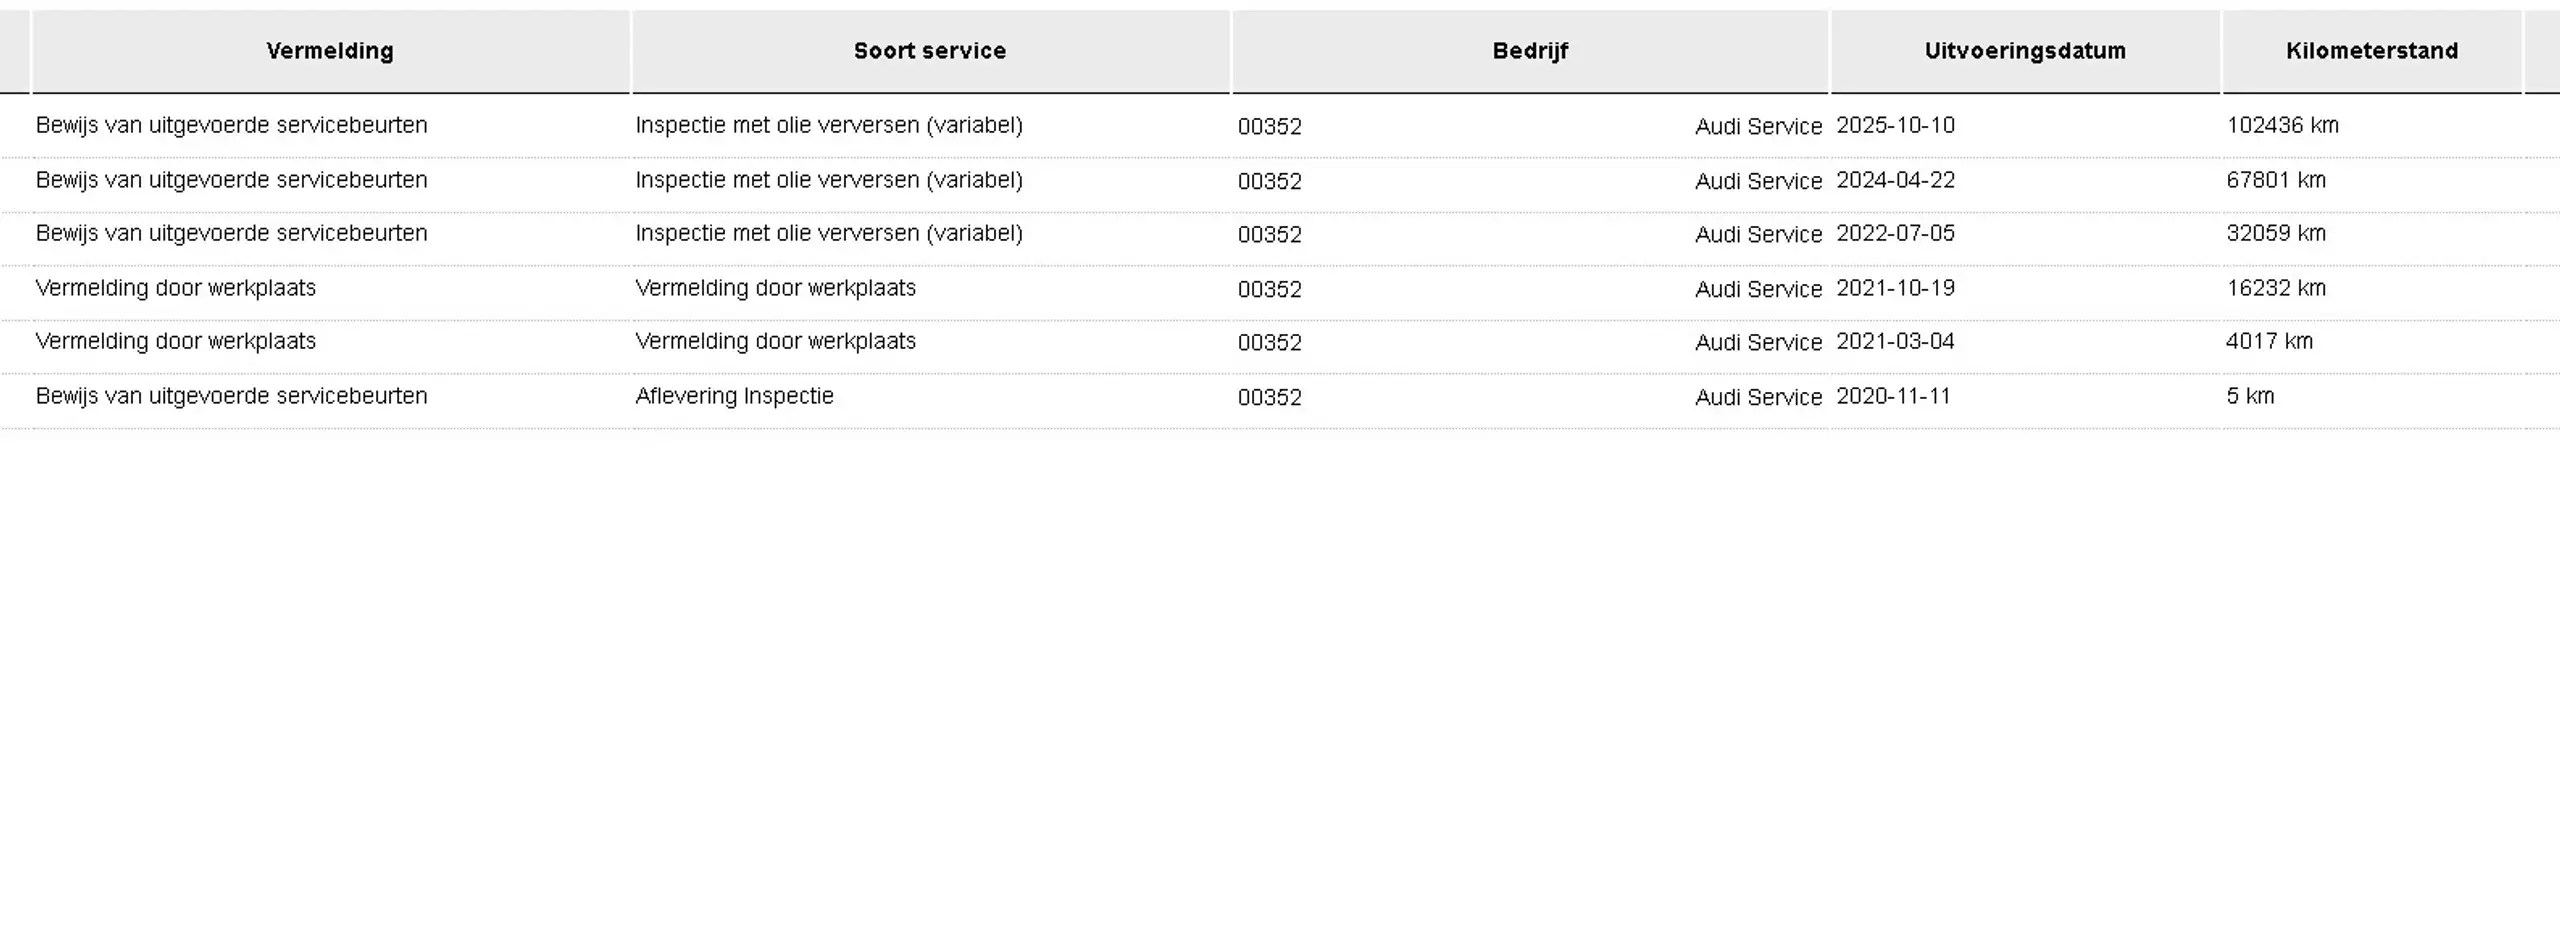Click the Kilometerstand column header
Screen dimensions: 2560x927
coord(2372,51)
